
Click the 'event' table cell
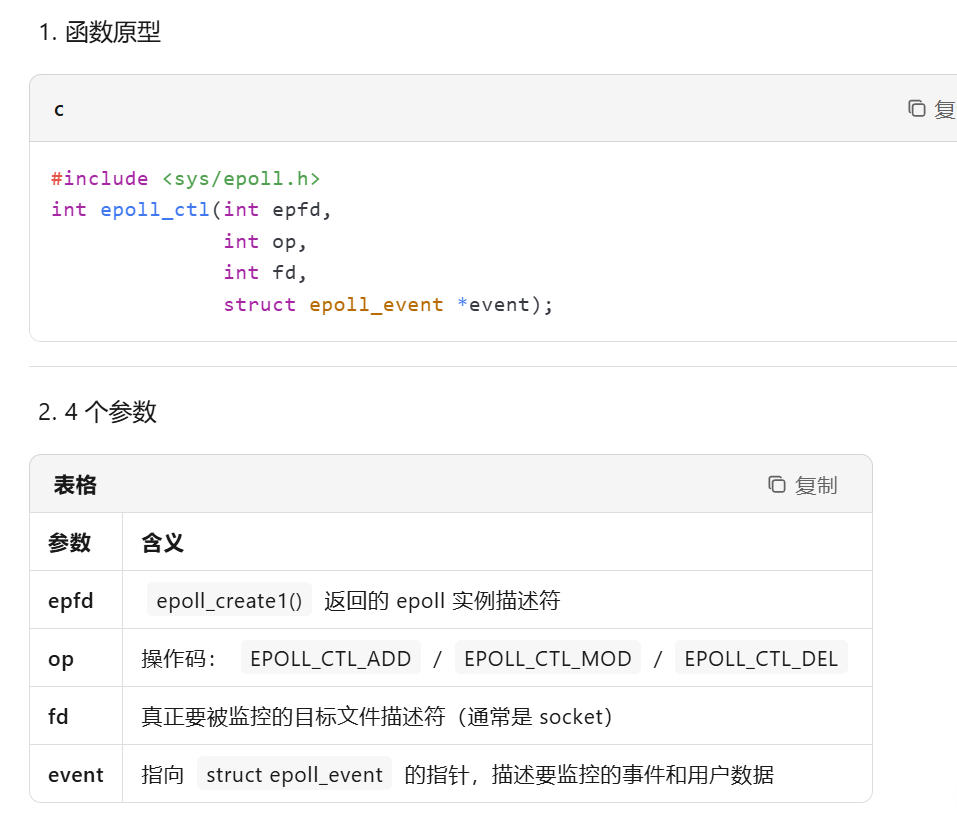click(x=76, y=775)
